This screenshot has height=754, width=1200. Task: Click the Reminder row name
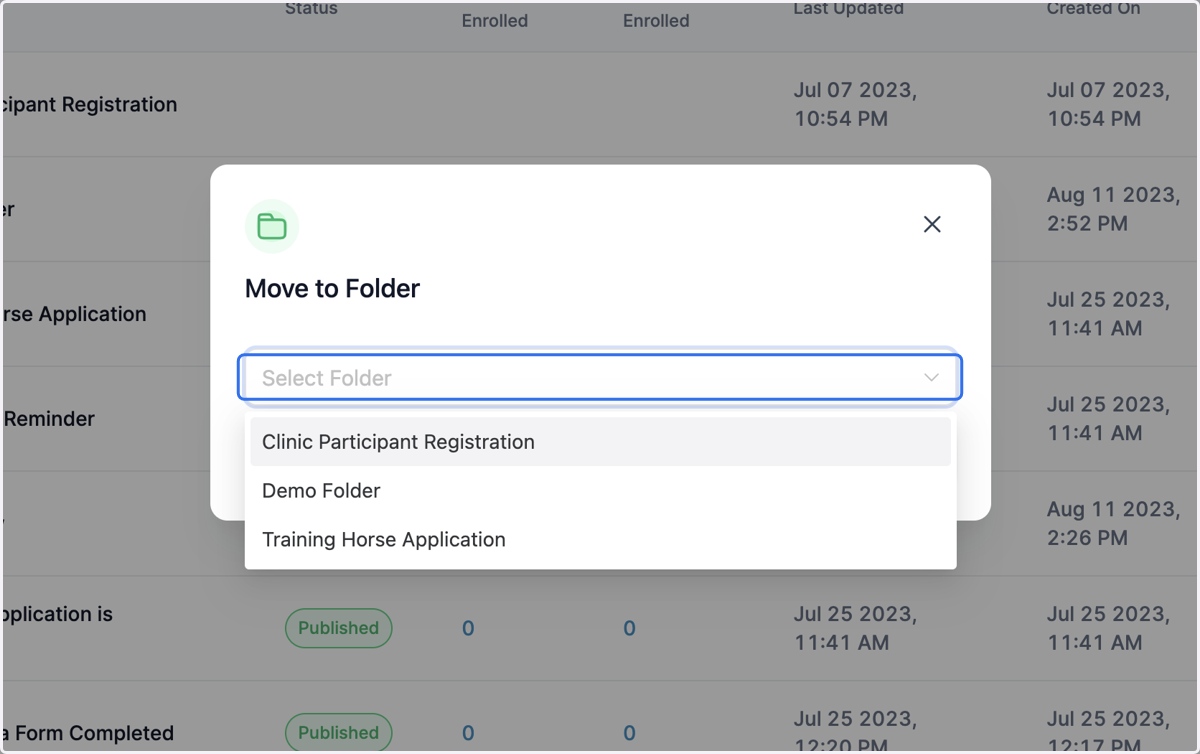(49, 419)
